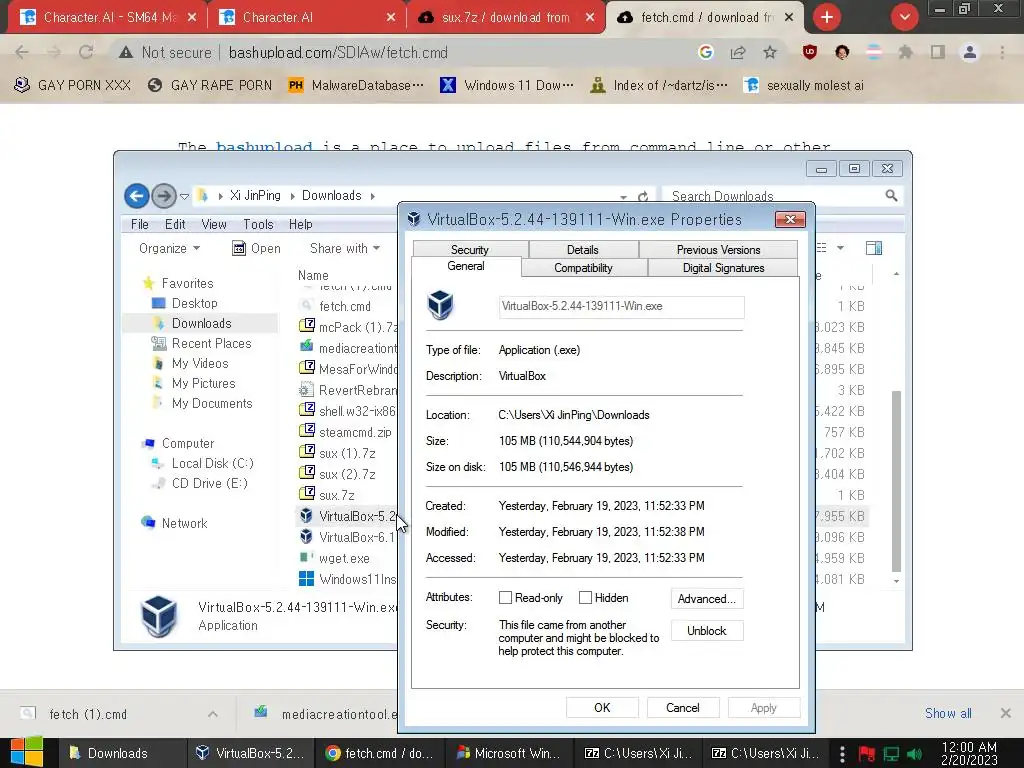This screenshot has height=768, width=1024.
Task: Select the steamcmd.zip file
Action: coord(355,432)
